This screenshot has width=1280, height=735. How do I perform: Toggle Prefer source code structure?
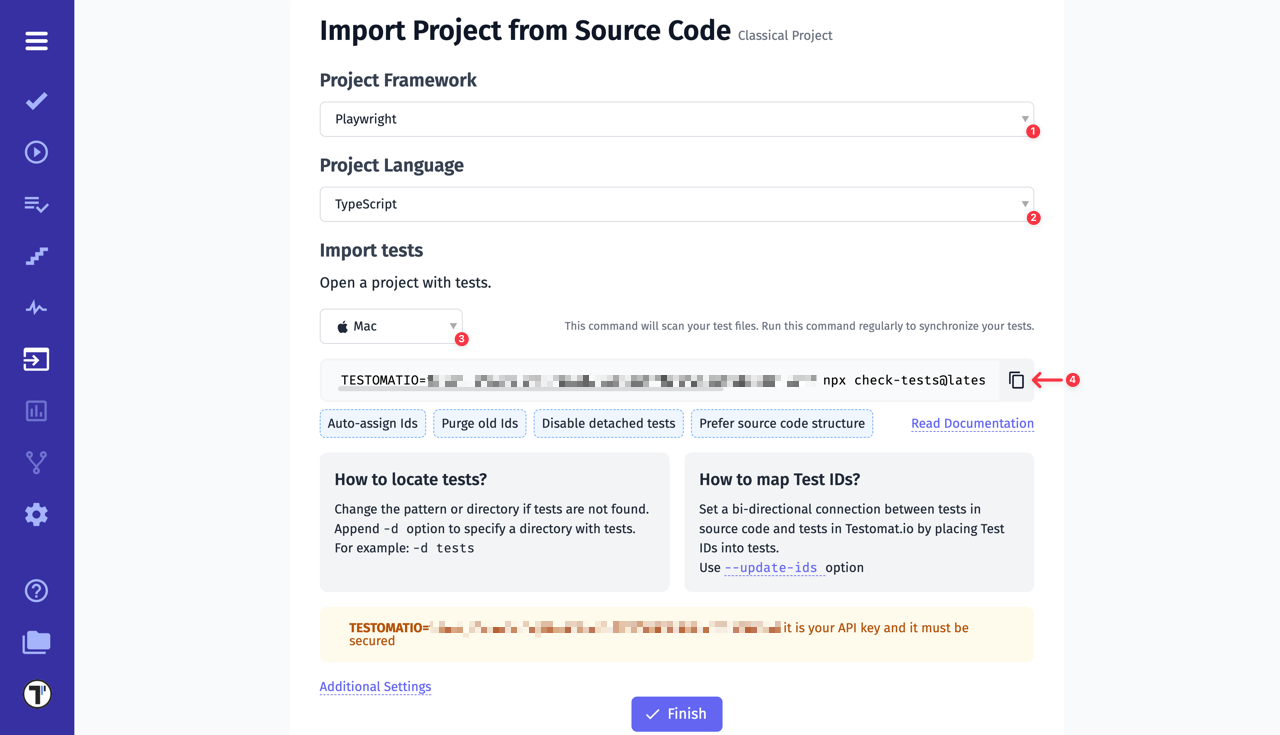click(782, 423)
